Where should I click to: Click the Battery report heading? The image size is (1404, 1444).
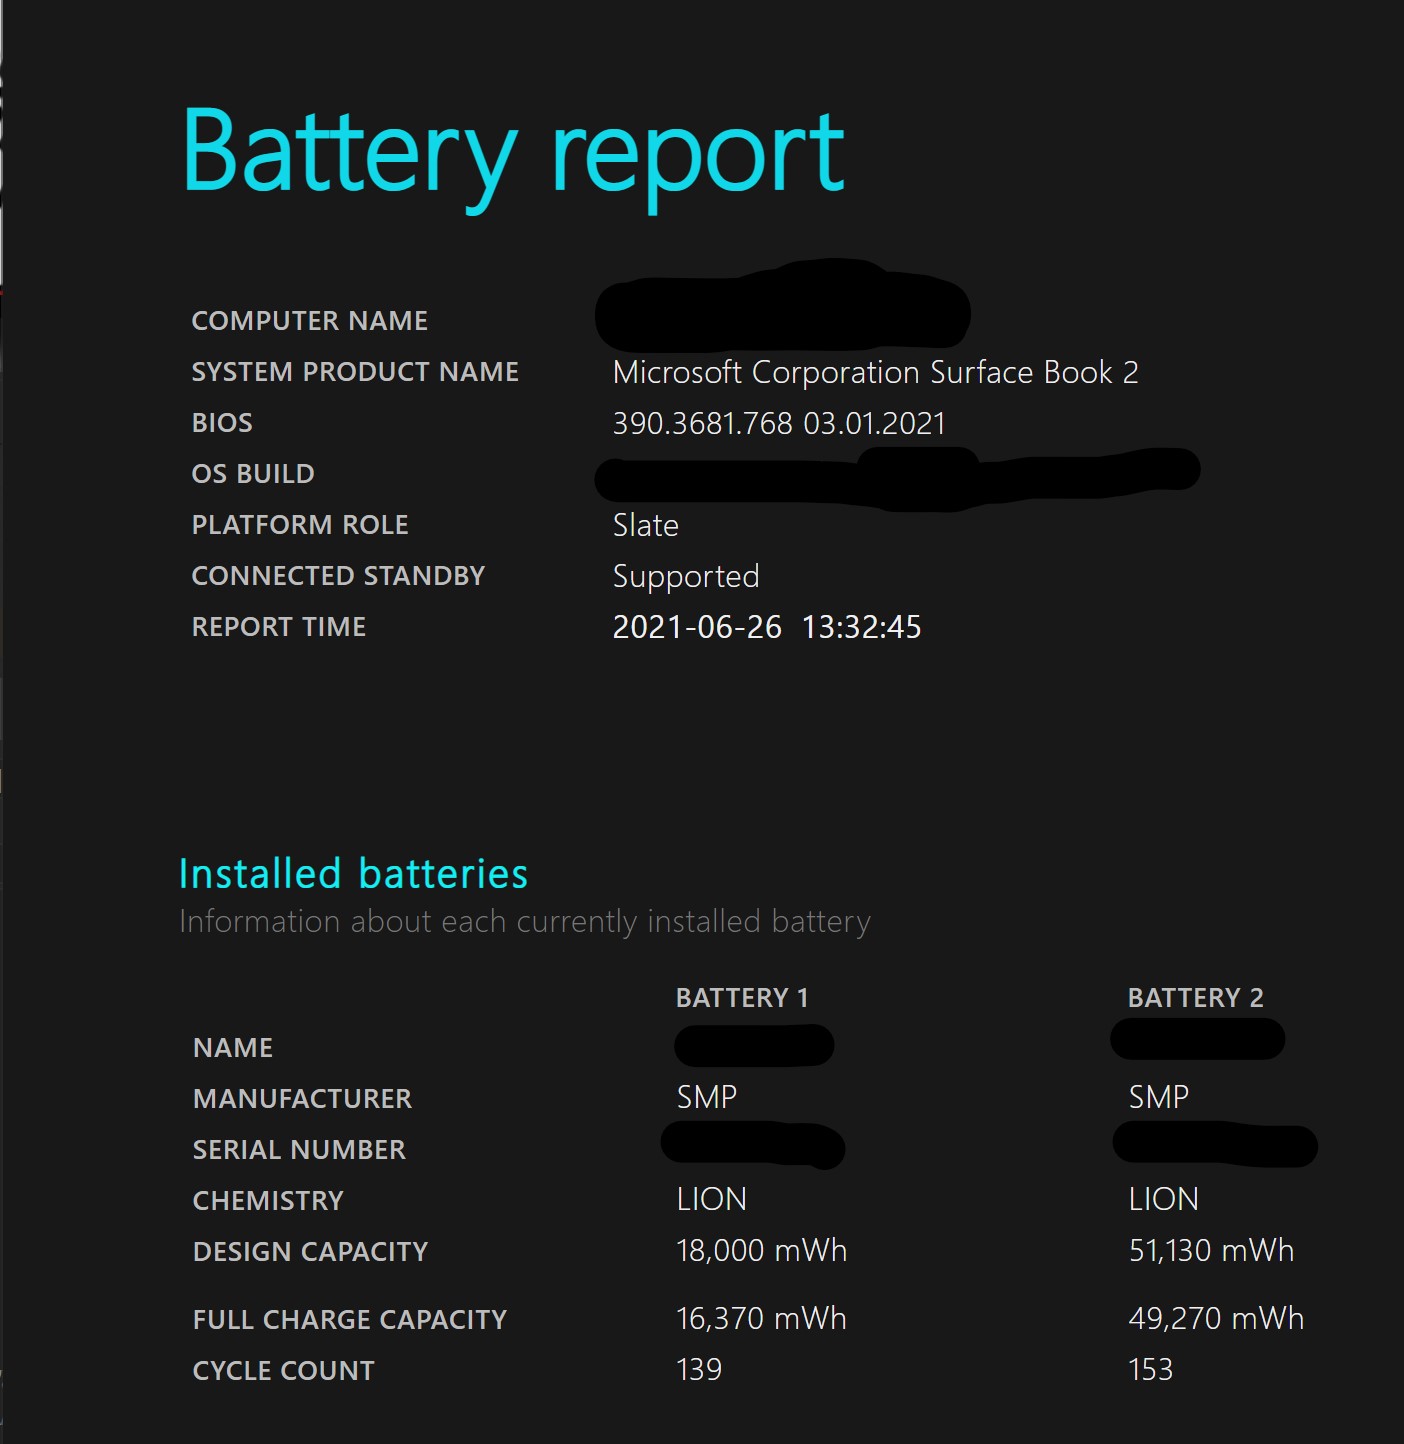click(x=513, y=153)
